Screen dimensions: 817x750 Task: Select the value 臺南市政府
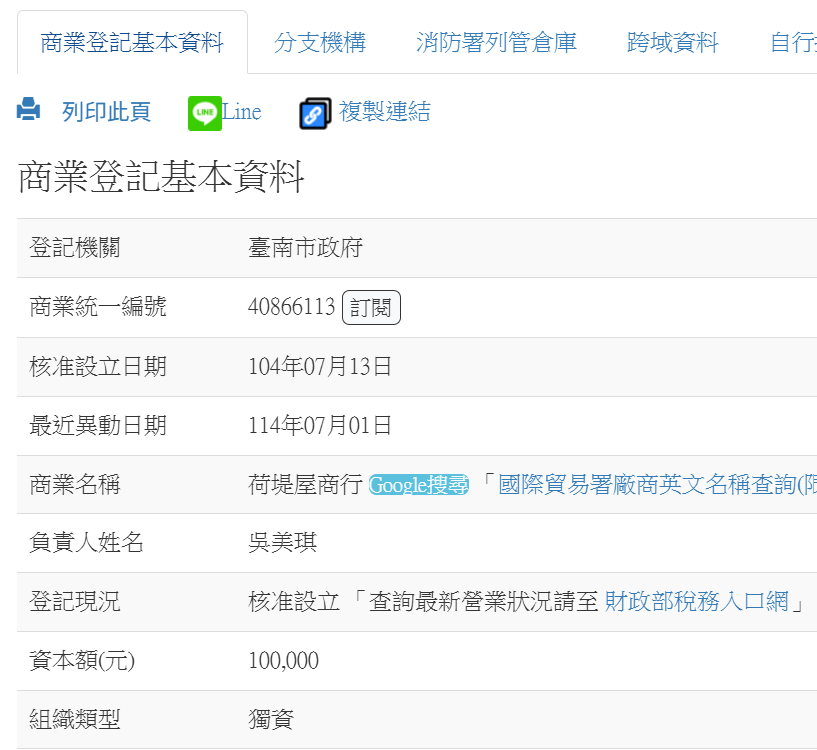[x=305, y=248]
